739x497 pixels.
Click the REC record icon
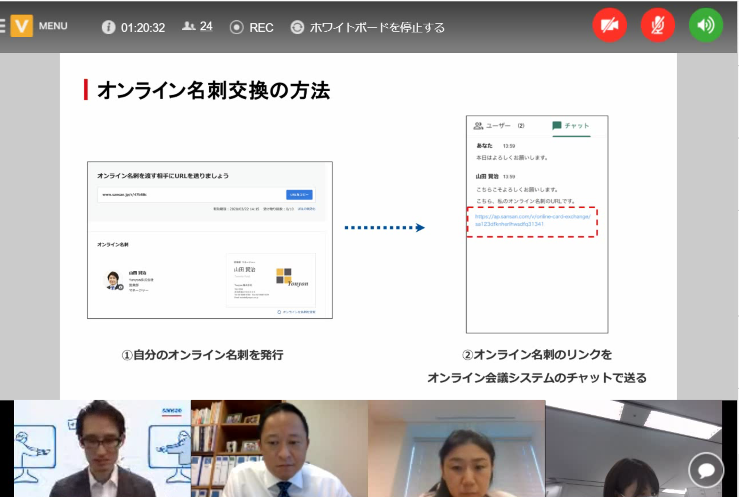(x=236, y=27)
